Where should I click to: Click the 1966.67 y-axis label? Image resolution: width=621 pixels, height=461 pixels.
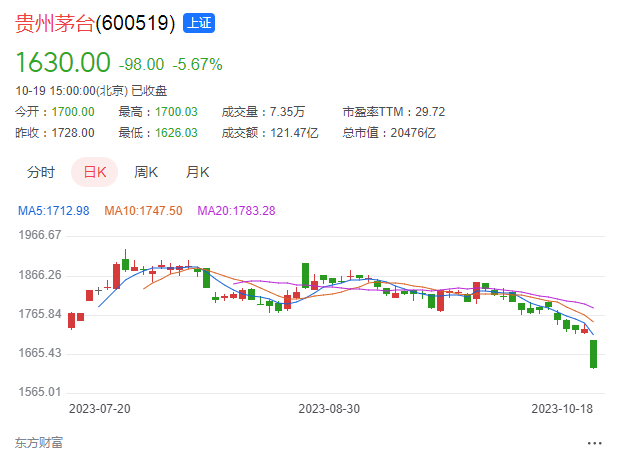pyautogui.click(x=40, y=235)
